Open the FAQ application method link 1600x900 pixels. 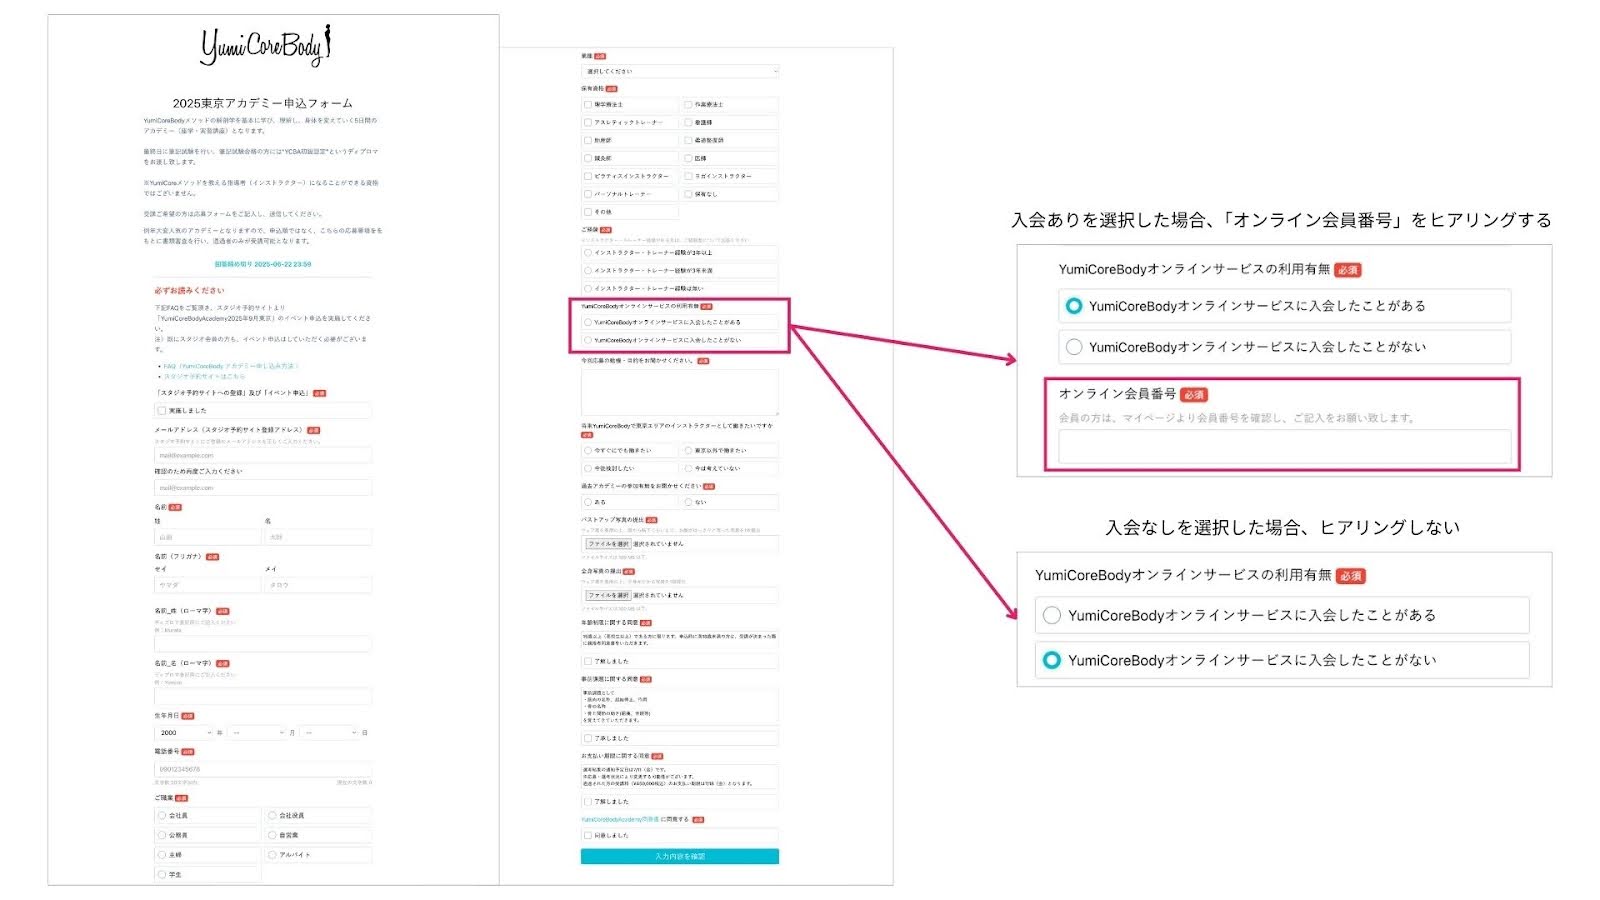click(x=230, y=366)
